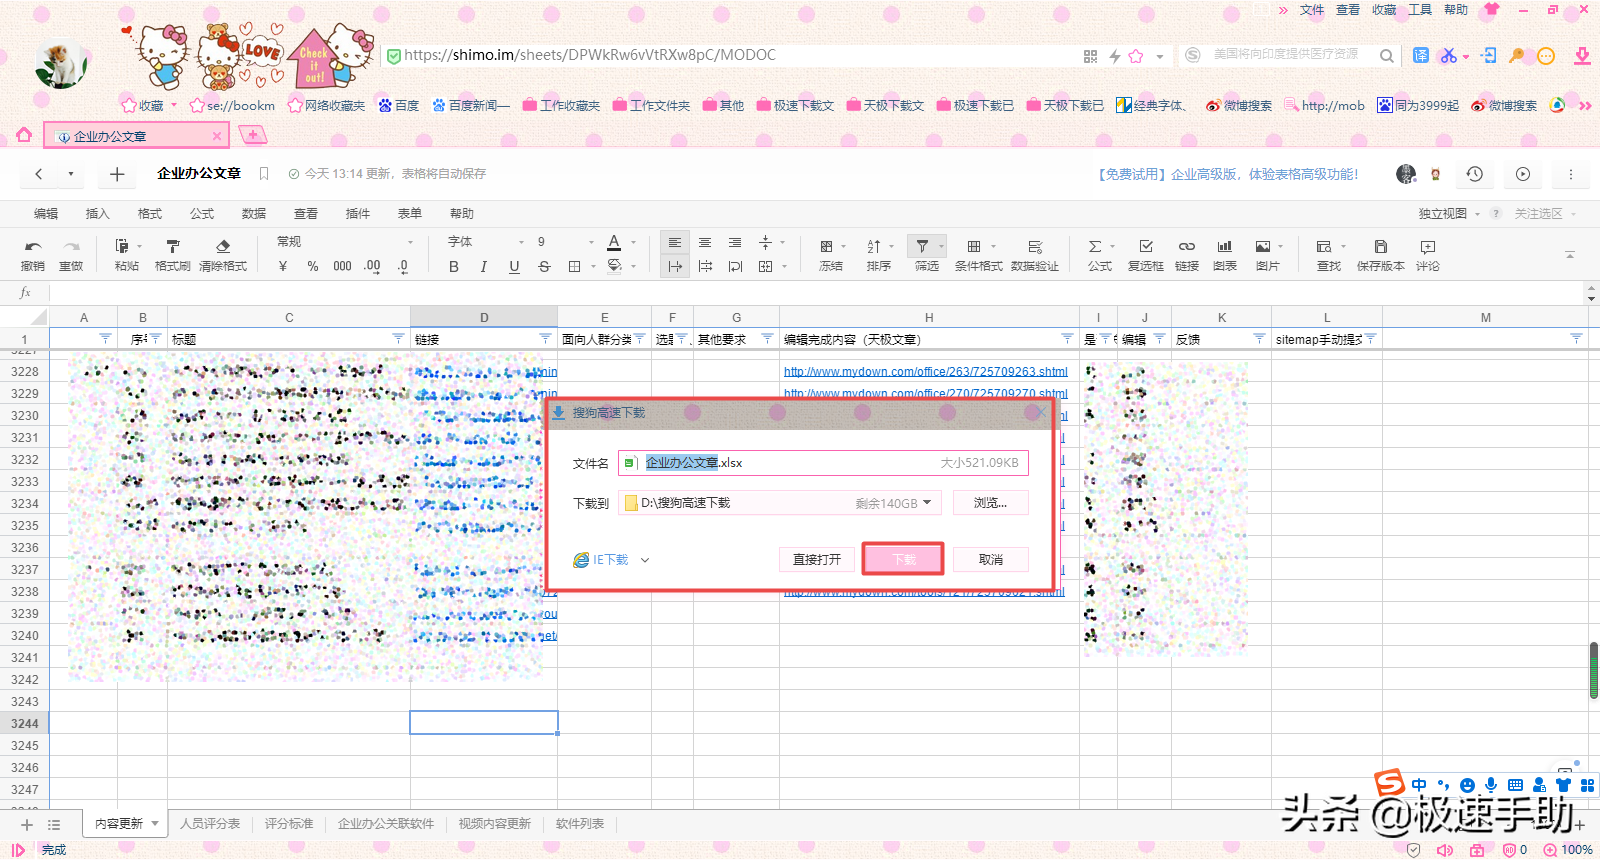This screenshot has width=1600, height=860.
Task: Add new document with plus icon
Action: 117,174
